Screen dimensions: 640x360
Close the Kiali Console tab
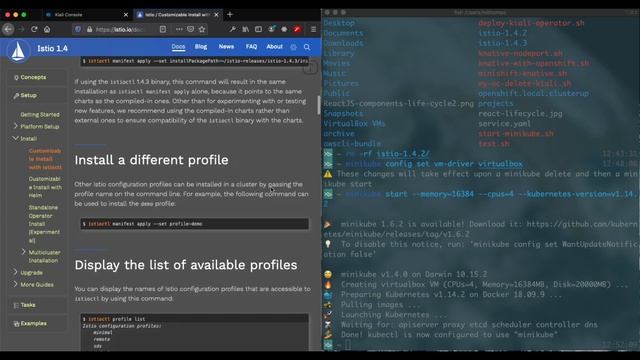[126, 15]
